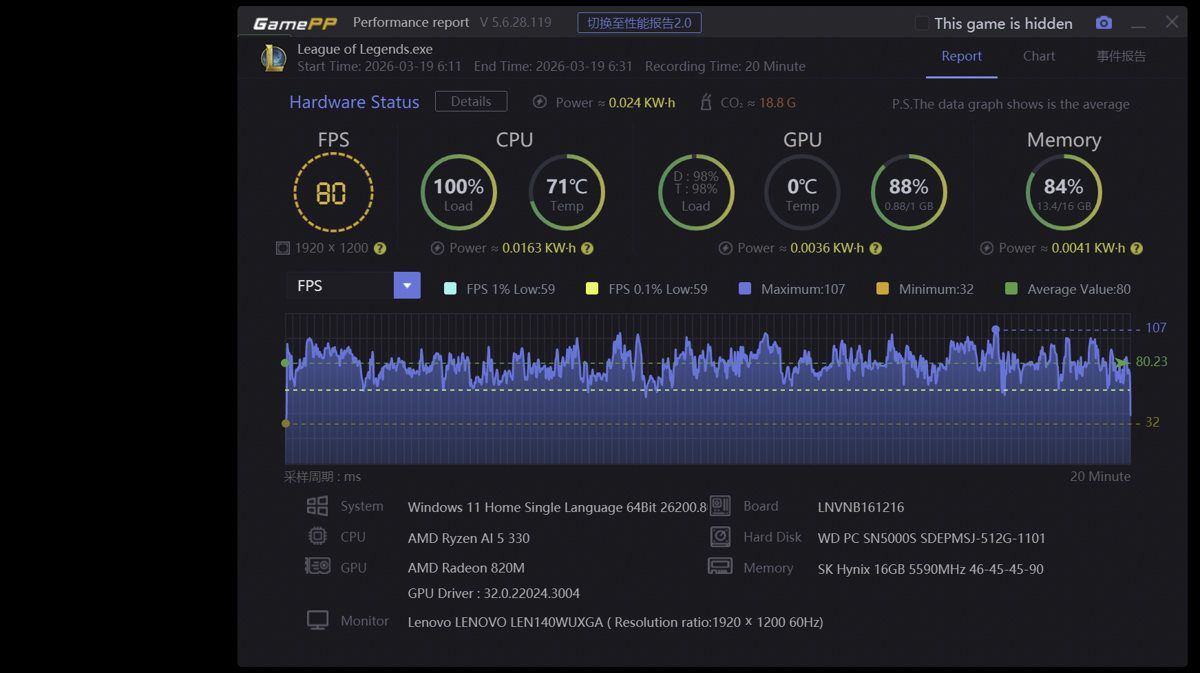Click the Details button
The width and height of the screenshot is (1200, 673).
(x=471, y=102)
